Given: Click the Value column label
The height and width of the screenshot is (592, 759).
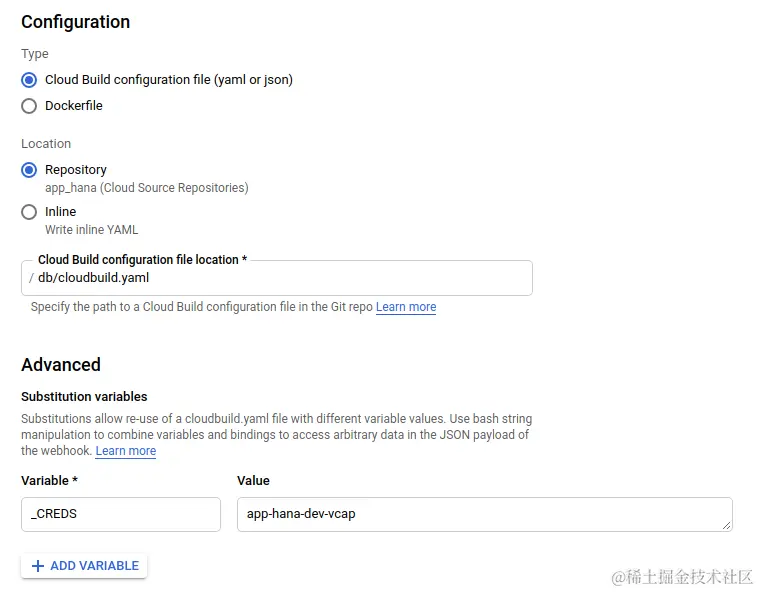Looking at the screenshot, I should [x=253, y=481].
